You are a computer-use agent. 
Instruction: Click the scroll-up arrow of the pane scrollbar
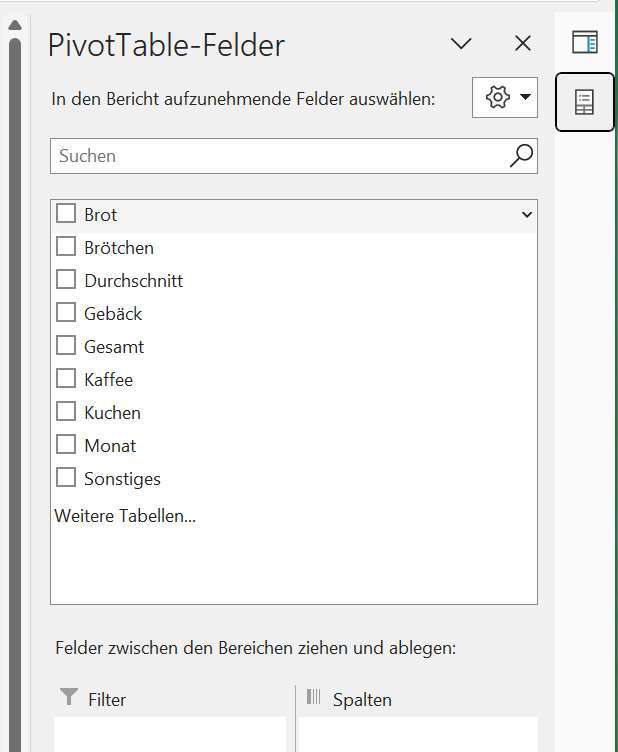coord(15,25)
